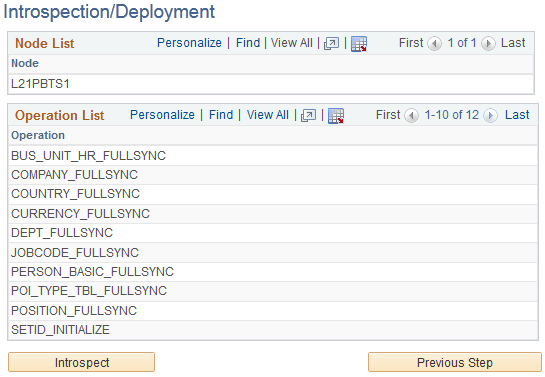Jump to Last in Operation List
The image size is (545, 377).
point(517,115)
